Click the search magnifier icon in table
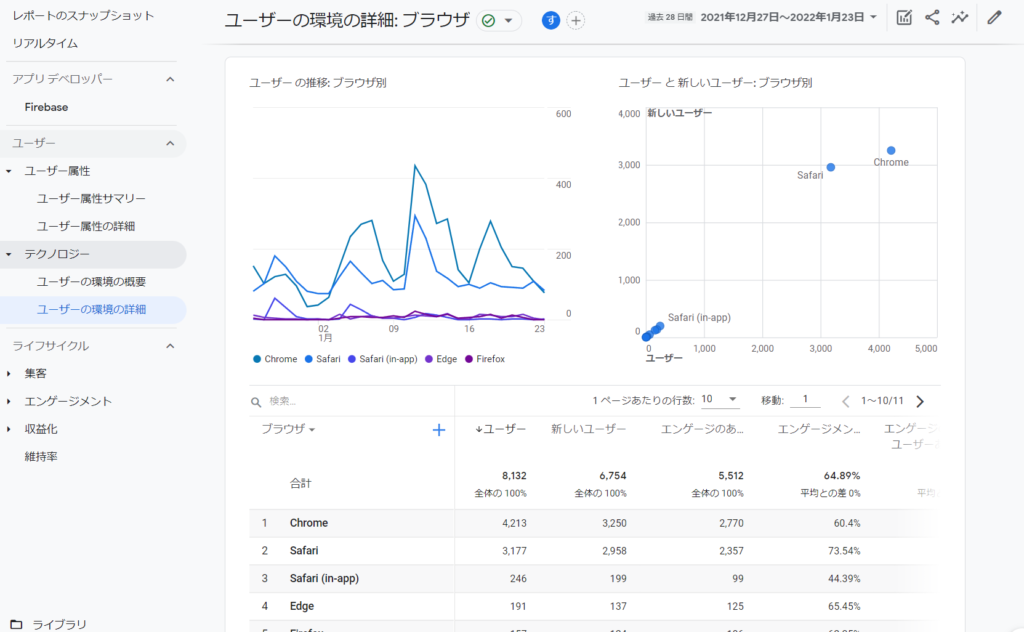1024x632 pixels. 256,402
